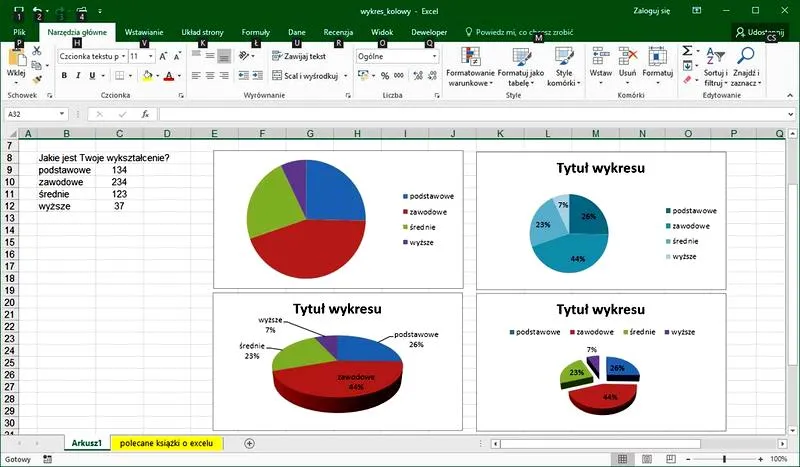This screenshot has height=467, width=800.
Task: Click the Borders icon
Action: [x=119, y=76]
